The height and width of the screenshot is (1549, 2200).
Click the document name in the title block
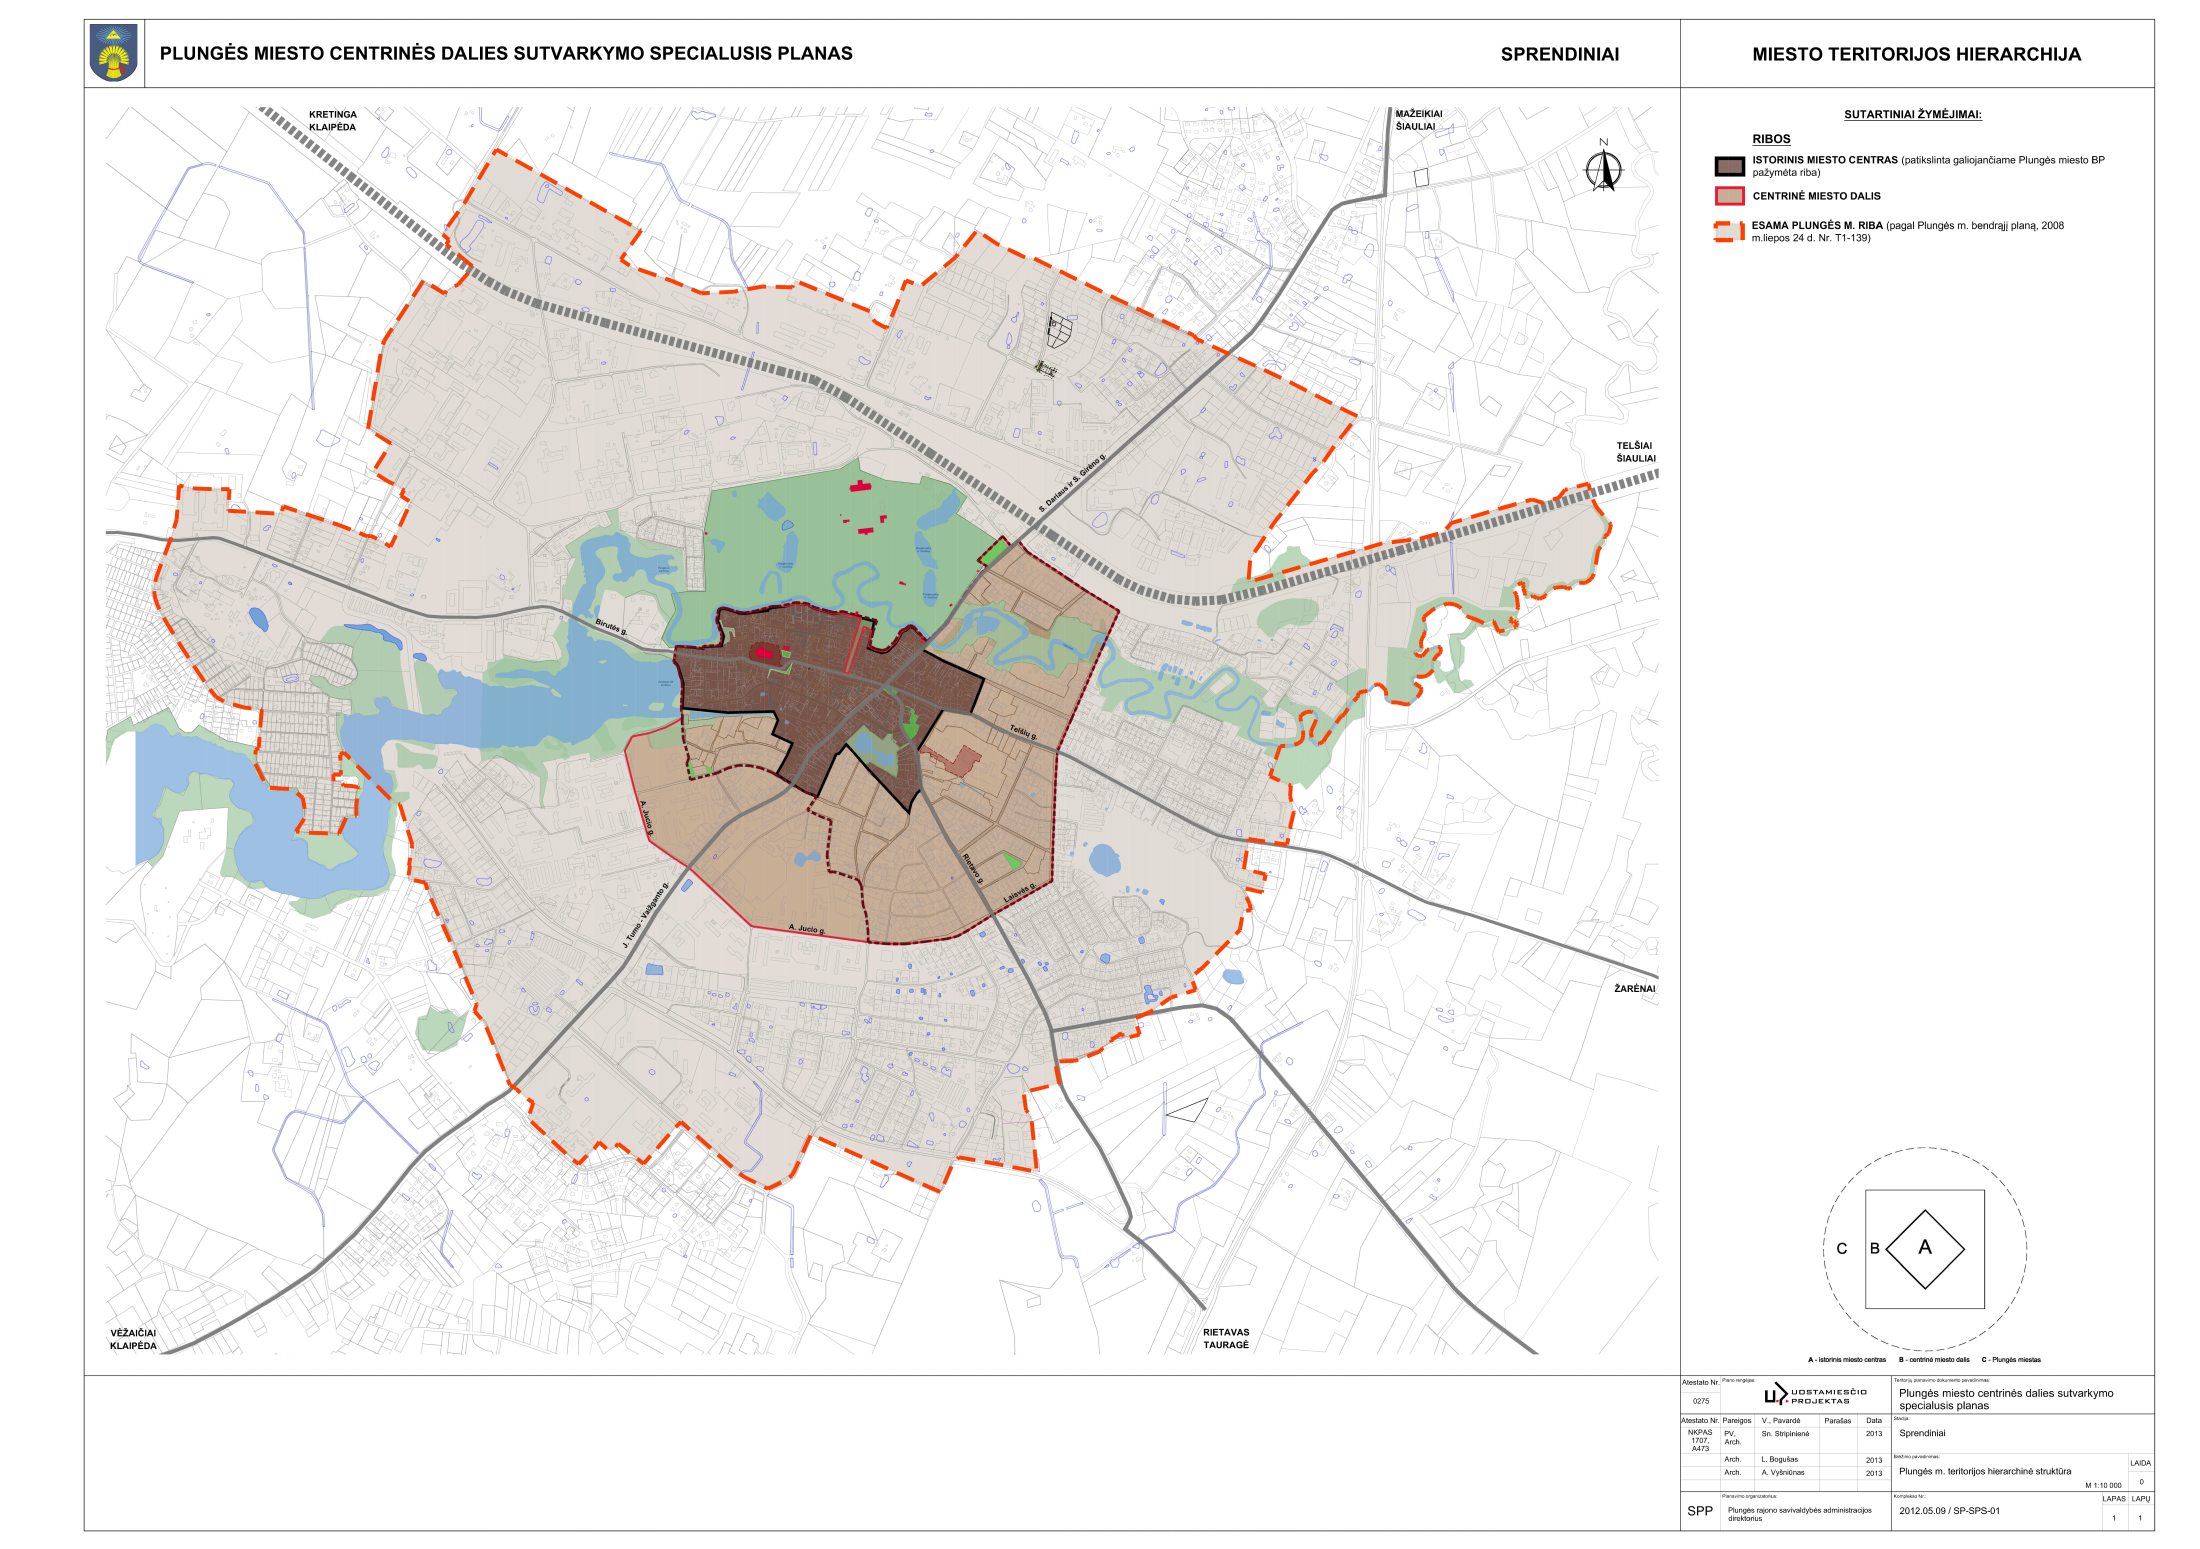(x=2005, y=1399)
